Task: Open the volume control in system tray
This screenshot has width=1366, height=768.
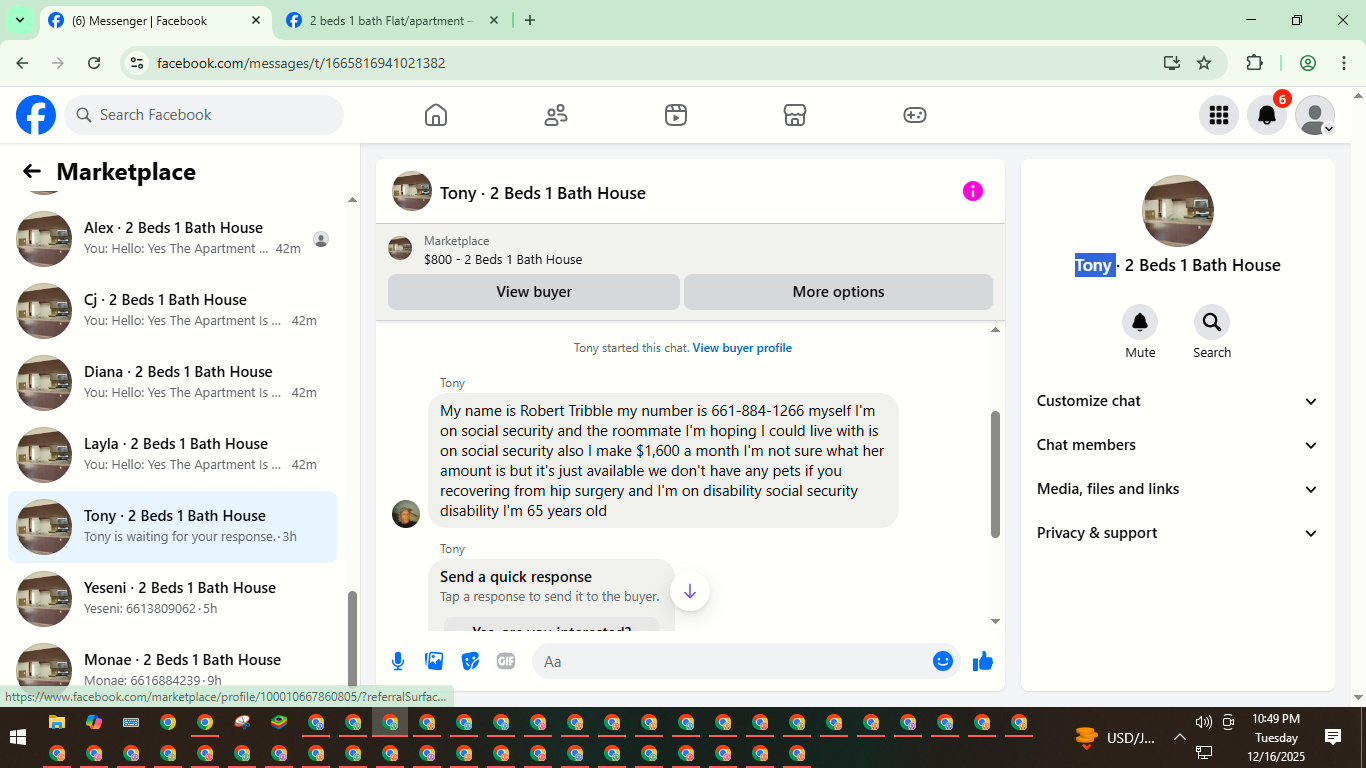Action: 1203,722
